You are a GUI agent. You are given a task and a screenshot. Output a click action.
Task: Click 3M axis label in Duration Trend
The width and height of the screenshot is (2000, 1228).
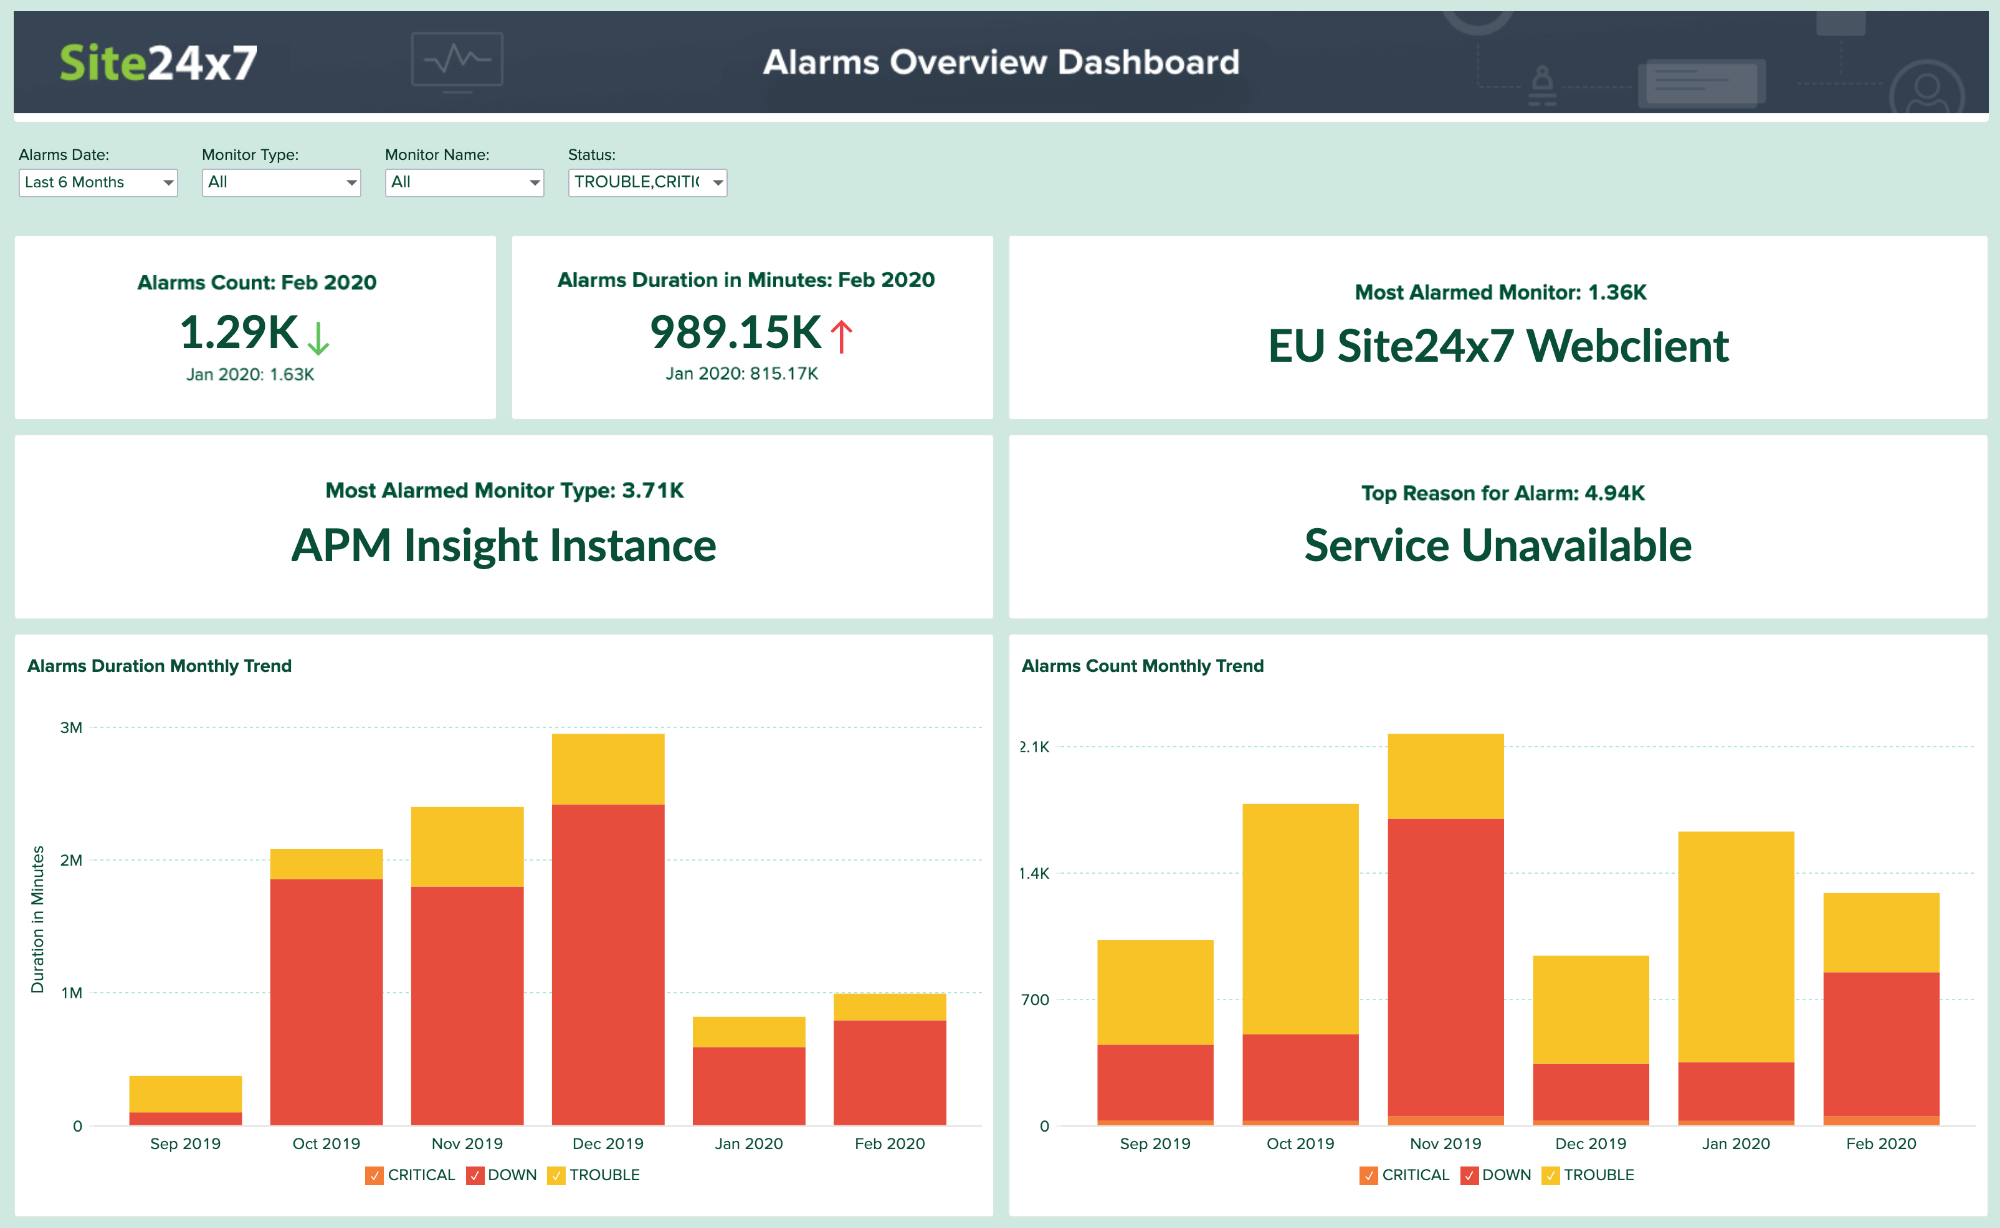[x=71, y=727]
